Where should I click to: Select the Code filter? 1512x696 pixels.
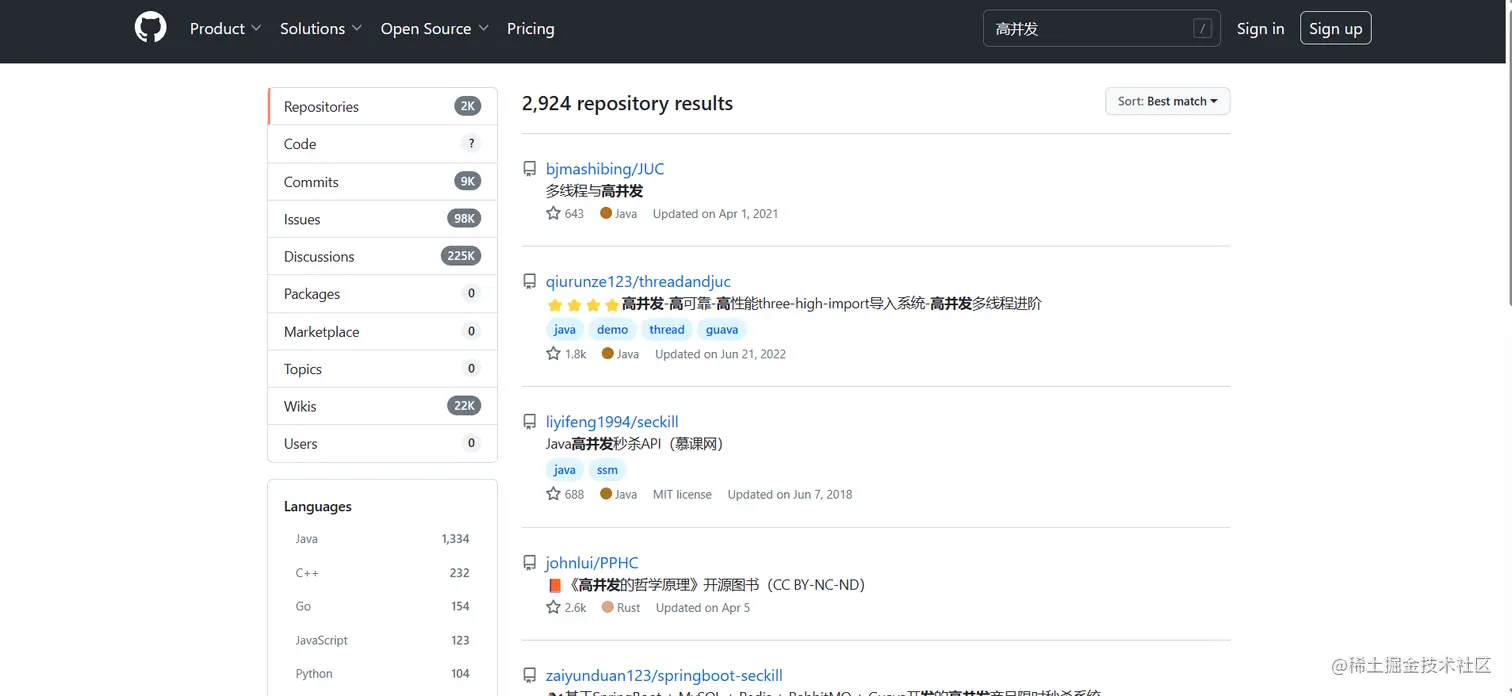click(x=383, y=144)
